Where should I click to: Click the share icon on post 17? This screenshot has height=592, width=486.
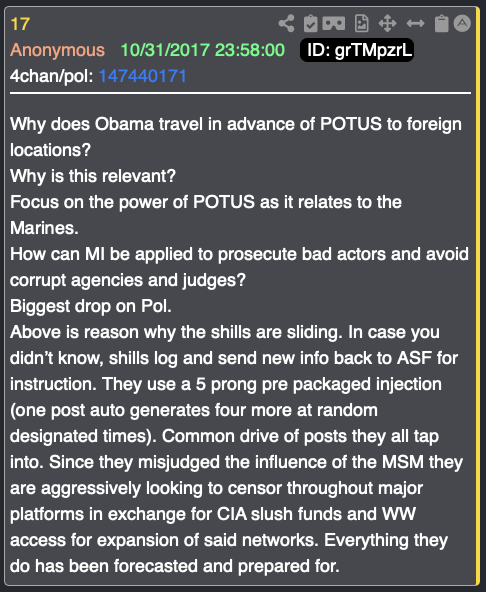[286, 23]
